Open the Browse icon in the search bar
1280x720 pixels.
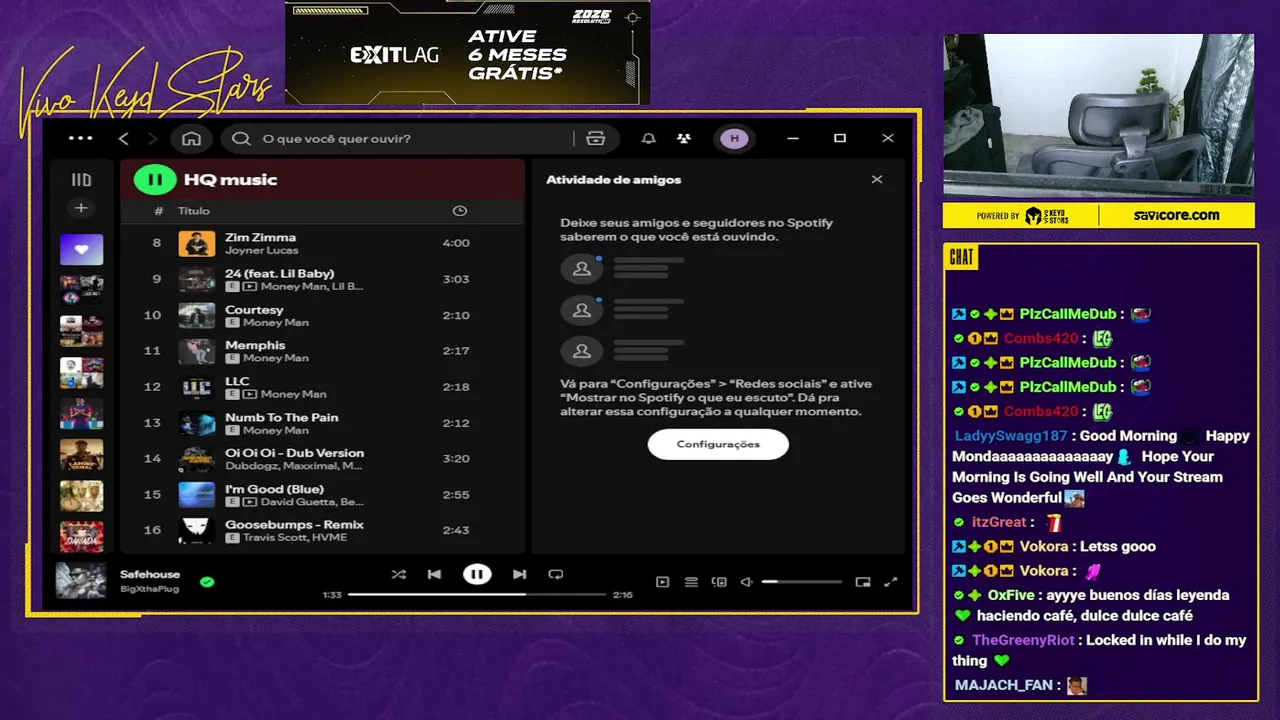[x=596, y=138]
